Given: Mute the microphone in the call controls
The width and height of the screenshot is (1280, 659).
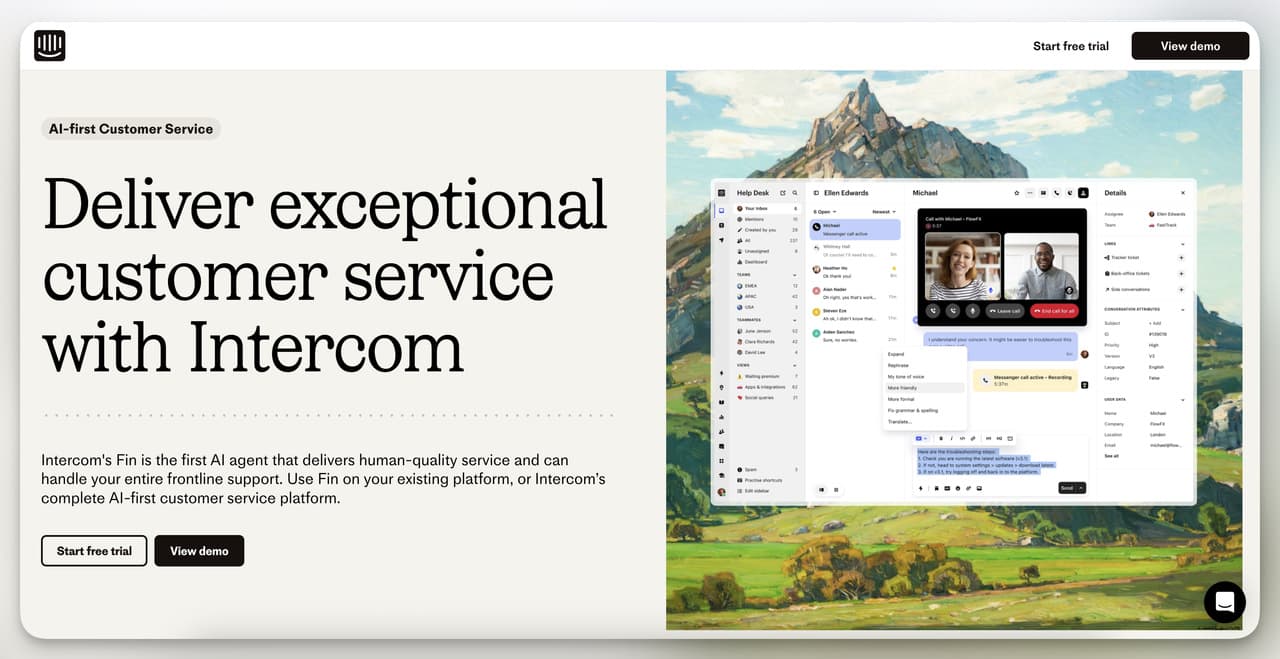Looking at the screenshot, I should pos(973,311).
